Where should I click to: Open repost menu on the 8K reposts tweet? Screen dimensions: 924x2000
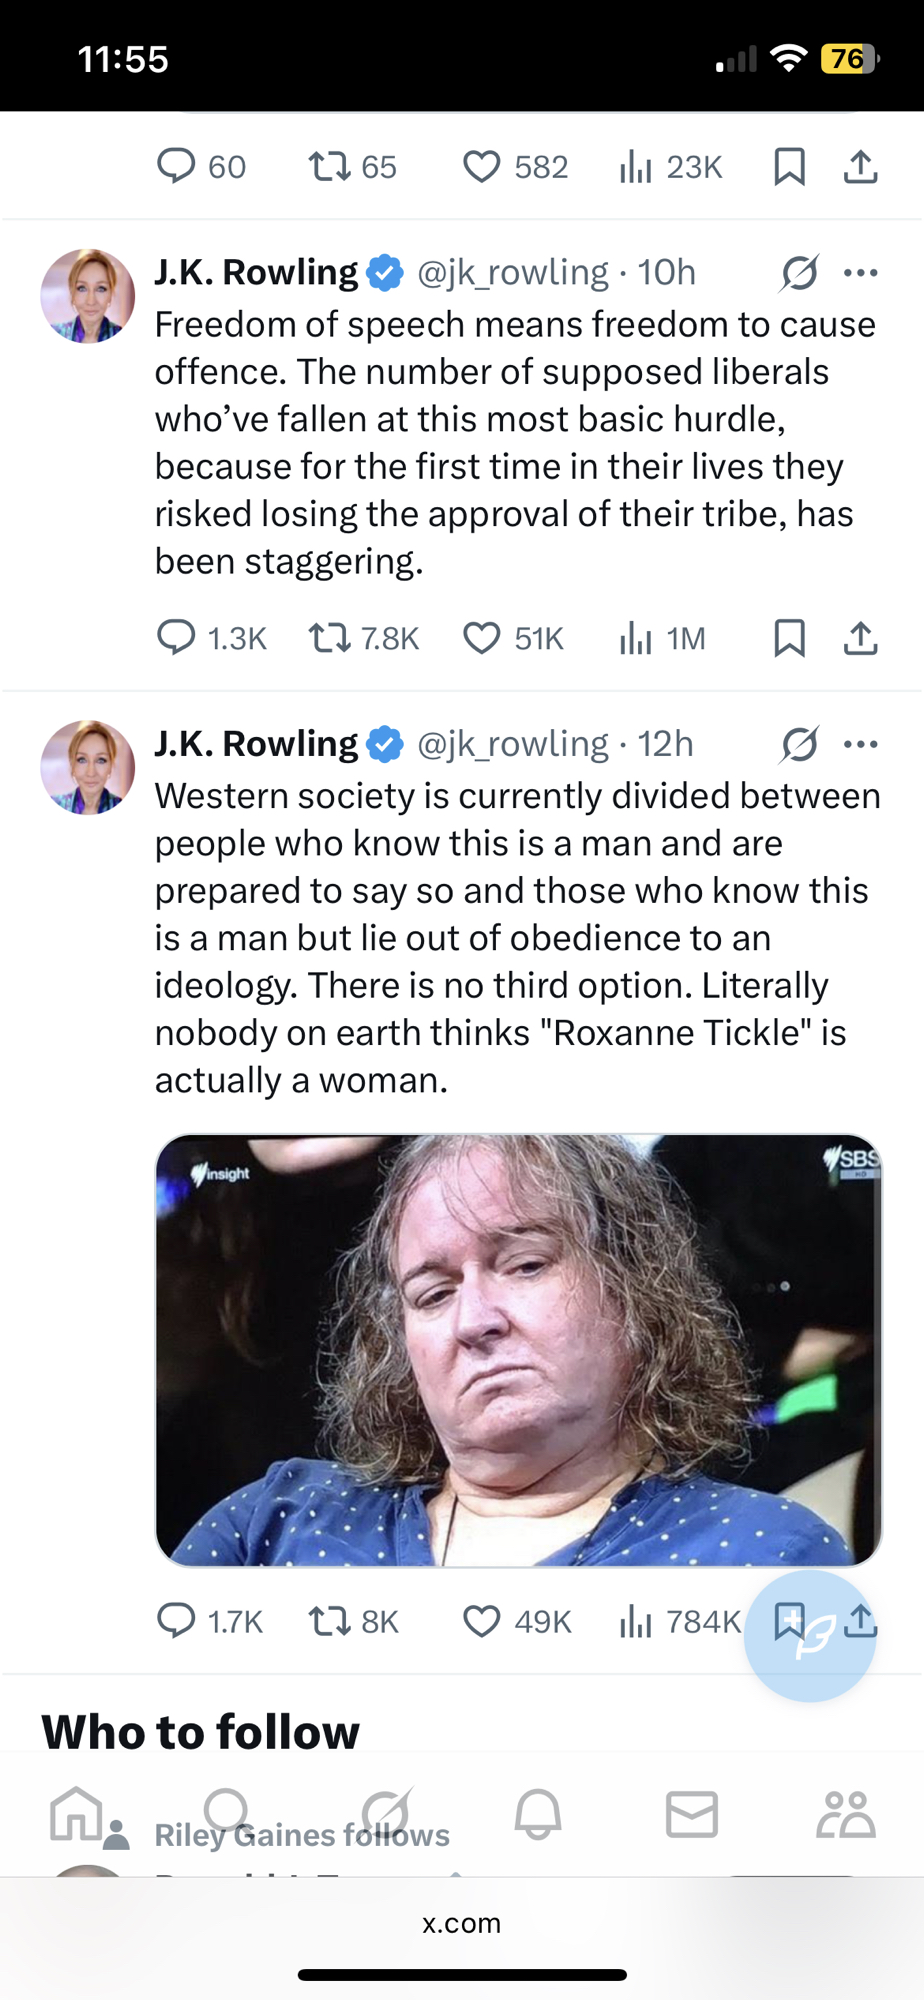328,1620
